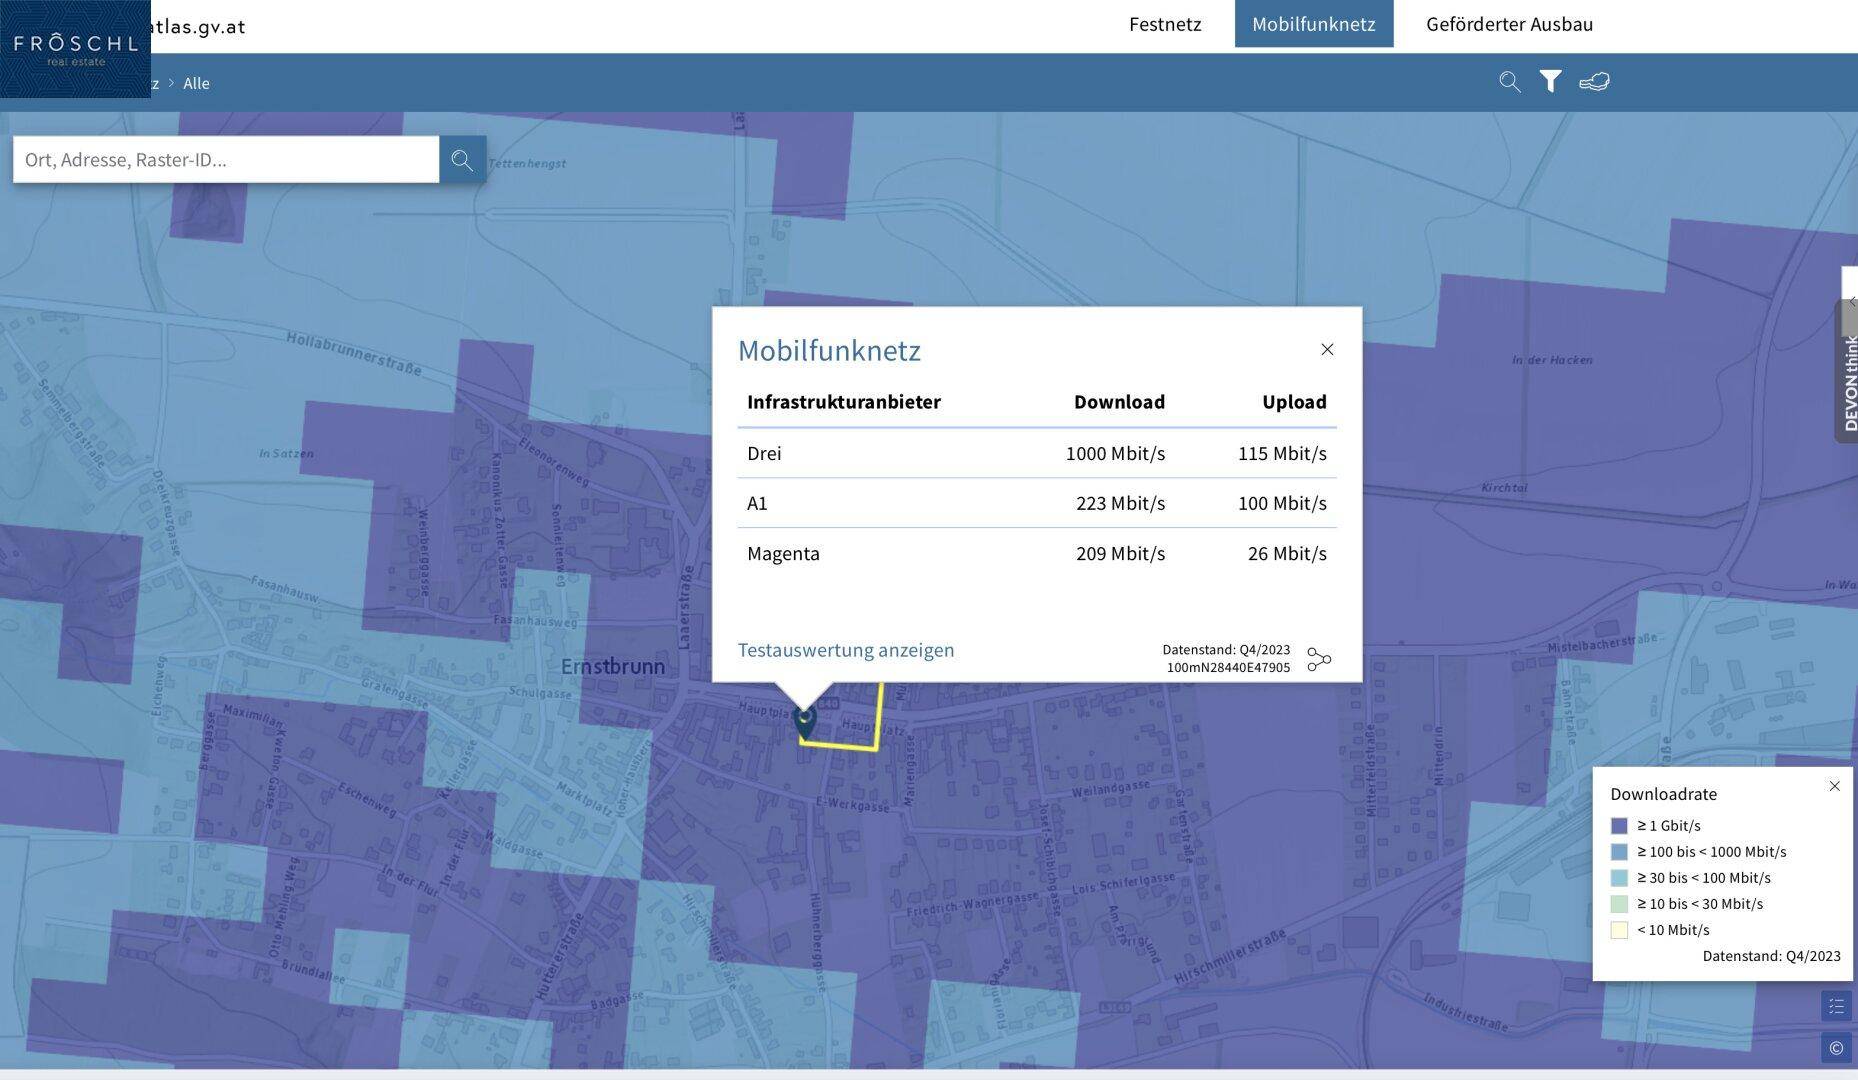Click the Testauswertung anzeigen link
1858x1080 pixels.
point(846,650)
